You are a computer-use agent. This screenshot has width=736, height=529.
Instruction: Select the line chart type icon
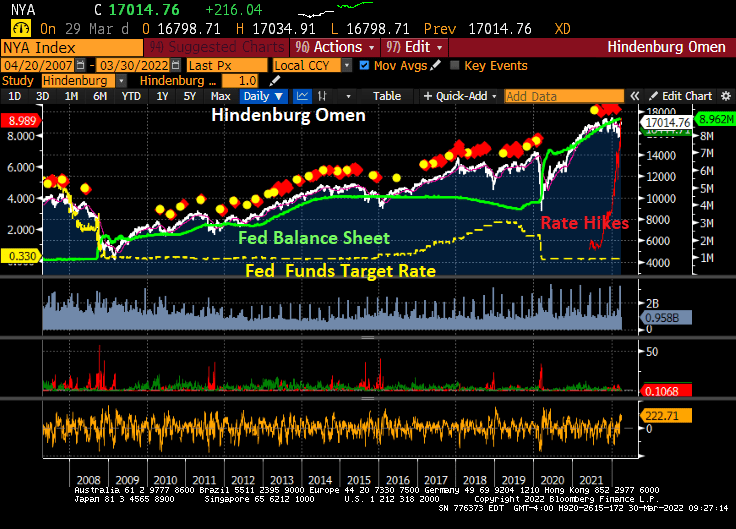(x=304, y=96)
